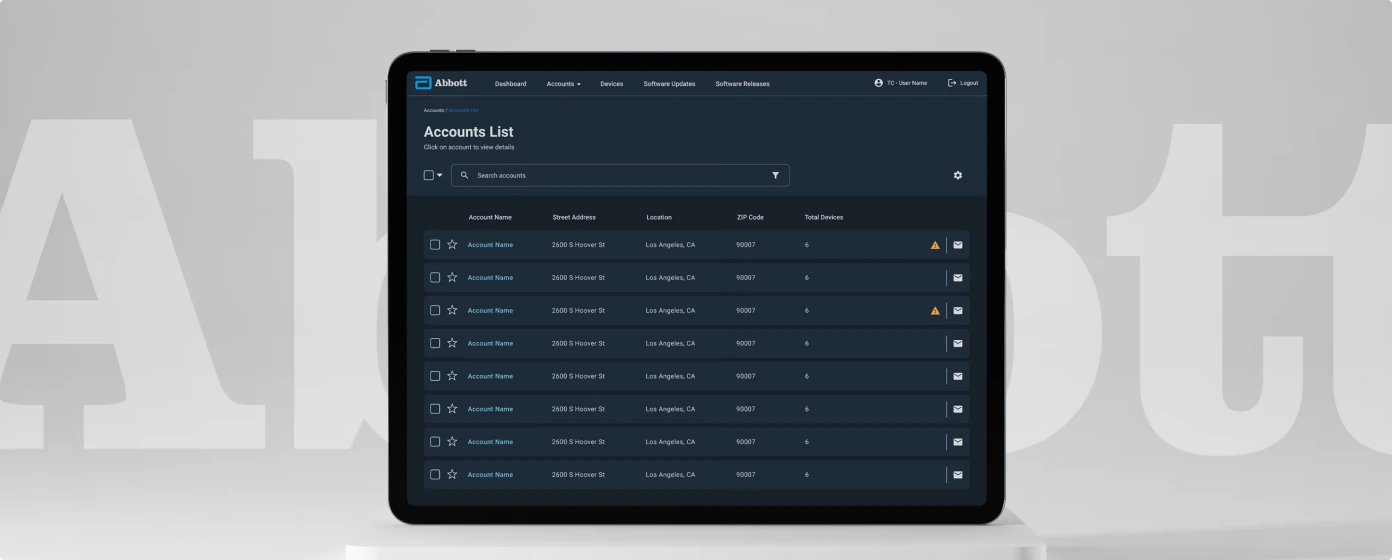Click into the Search accounts field
The height and width of the screenshot is (560, 1392).
point(620,175)
